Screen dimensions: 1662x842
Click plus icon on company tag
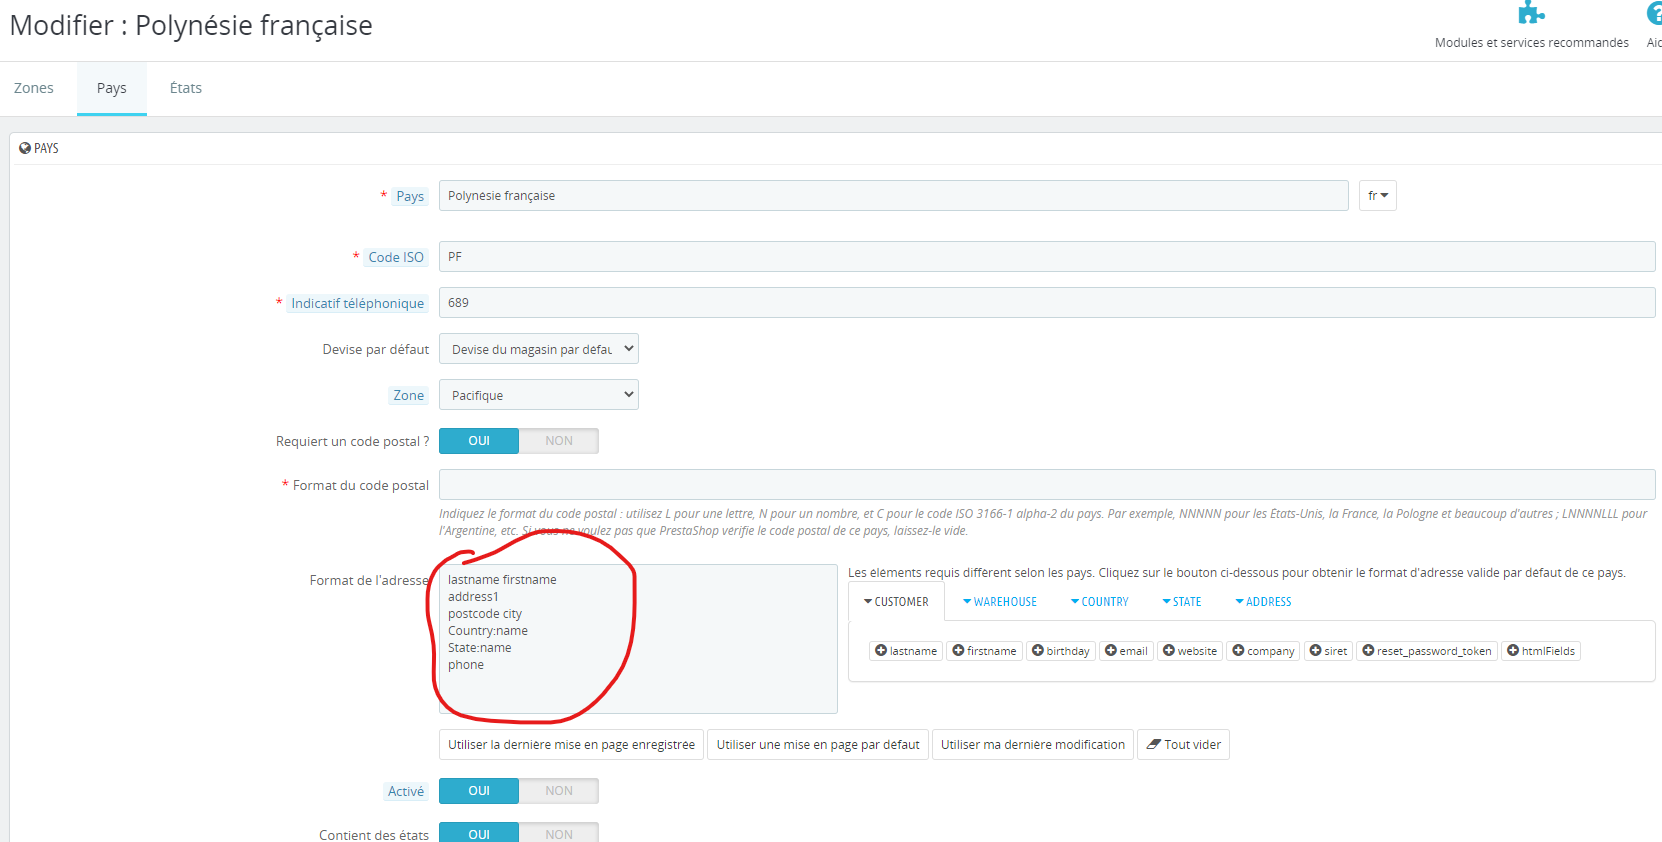(x=1238, y=650)
